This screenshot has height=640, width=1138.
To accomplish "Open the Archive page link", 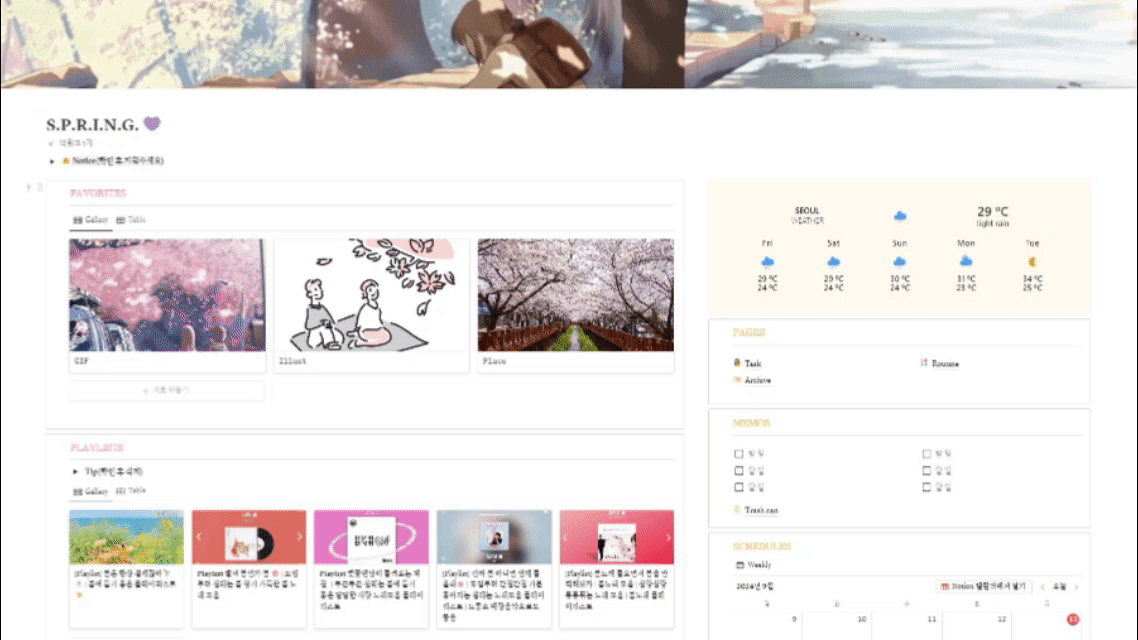I will click(758, 380).
